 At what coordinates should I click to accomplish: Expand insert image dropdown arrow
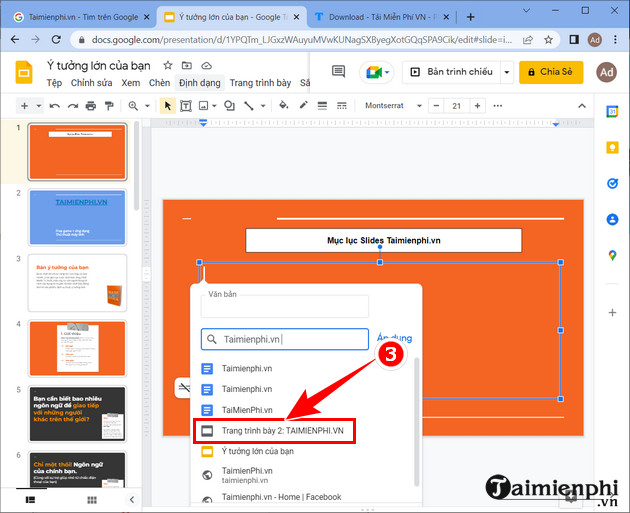coord(214,106)
